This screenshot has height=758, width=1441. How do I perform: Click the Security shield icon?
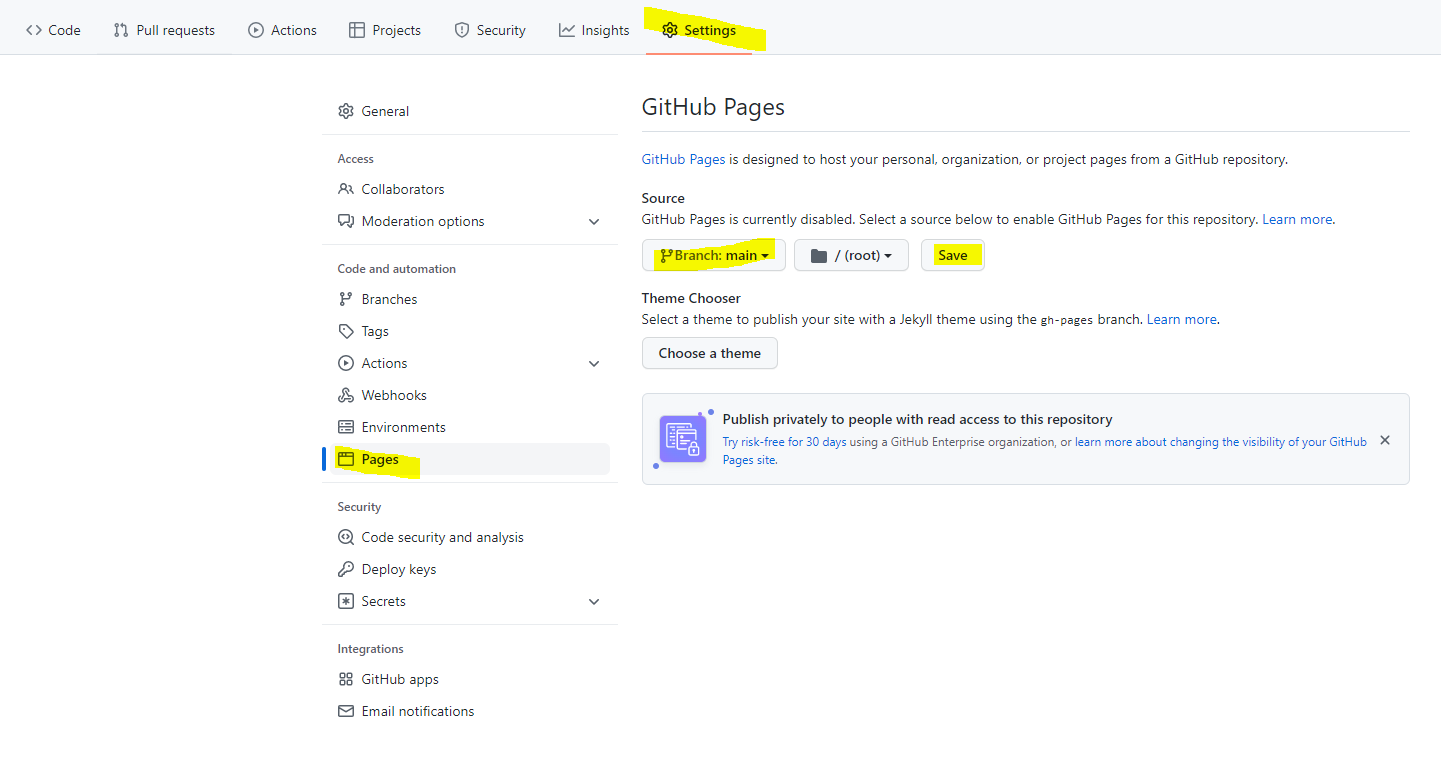[462, 30]
